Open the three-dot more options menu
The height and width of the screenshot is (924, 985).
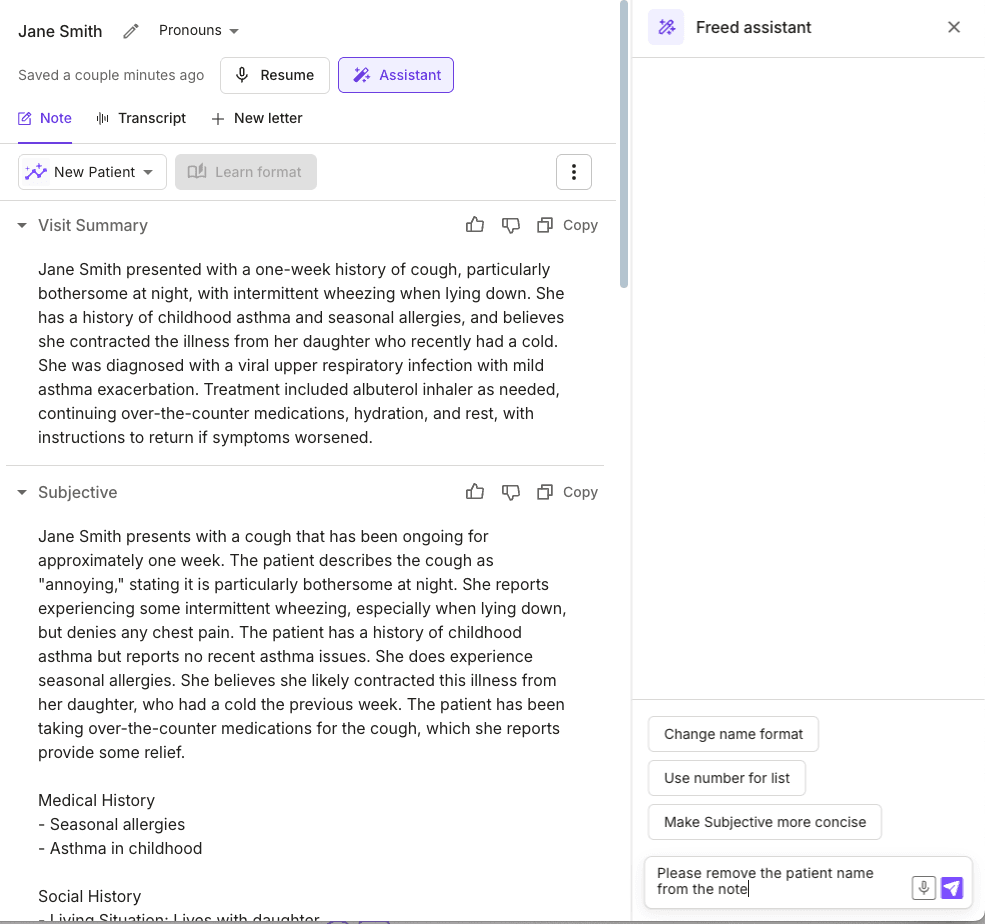point(574,172)
